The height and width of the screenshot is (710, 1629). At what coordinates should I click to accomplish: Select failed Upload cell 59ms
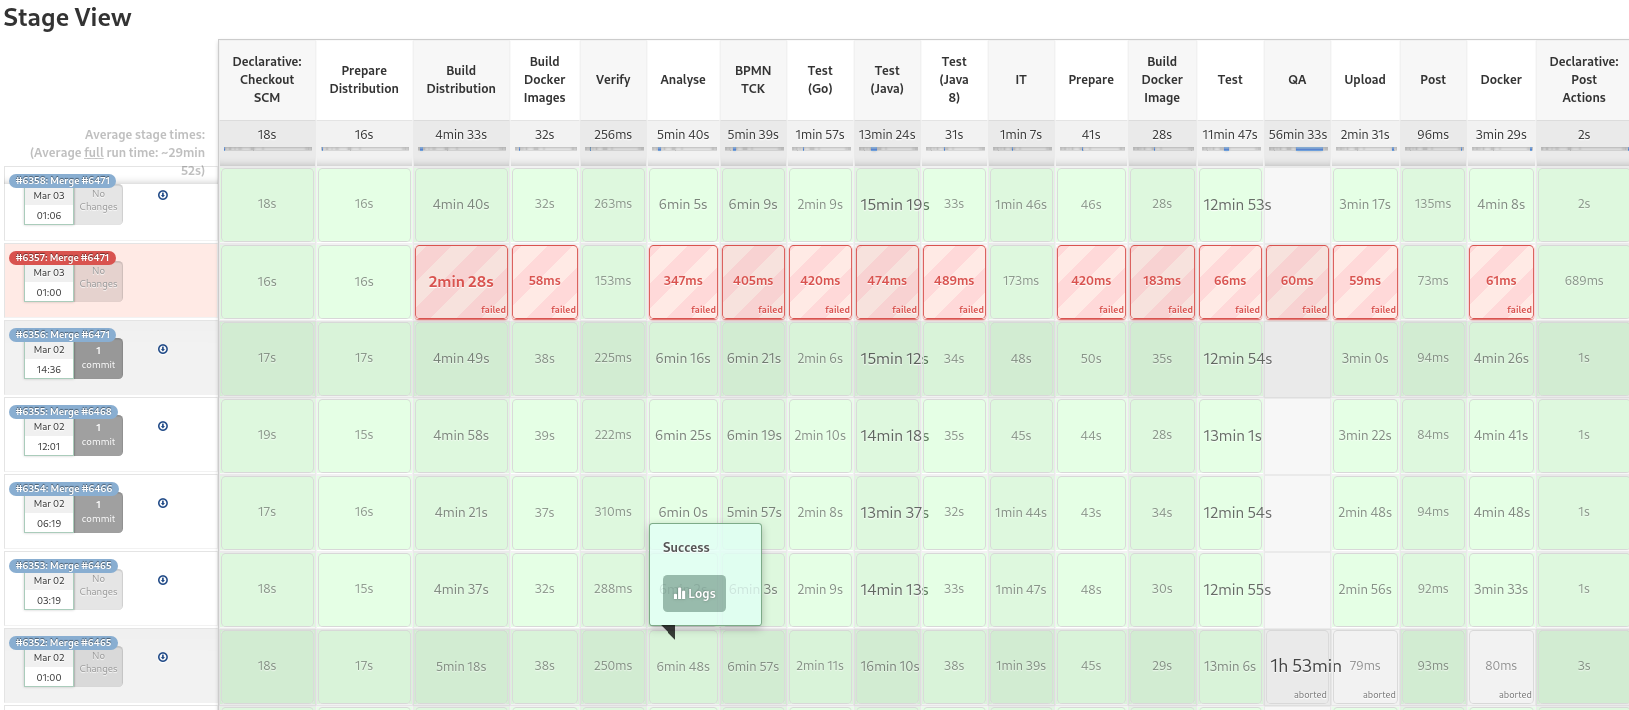(x=1365, y=282)
